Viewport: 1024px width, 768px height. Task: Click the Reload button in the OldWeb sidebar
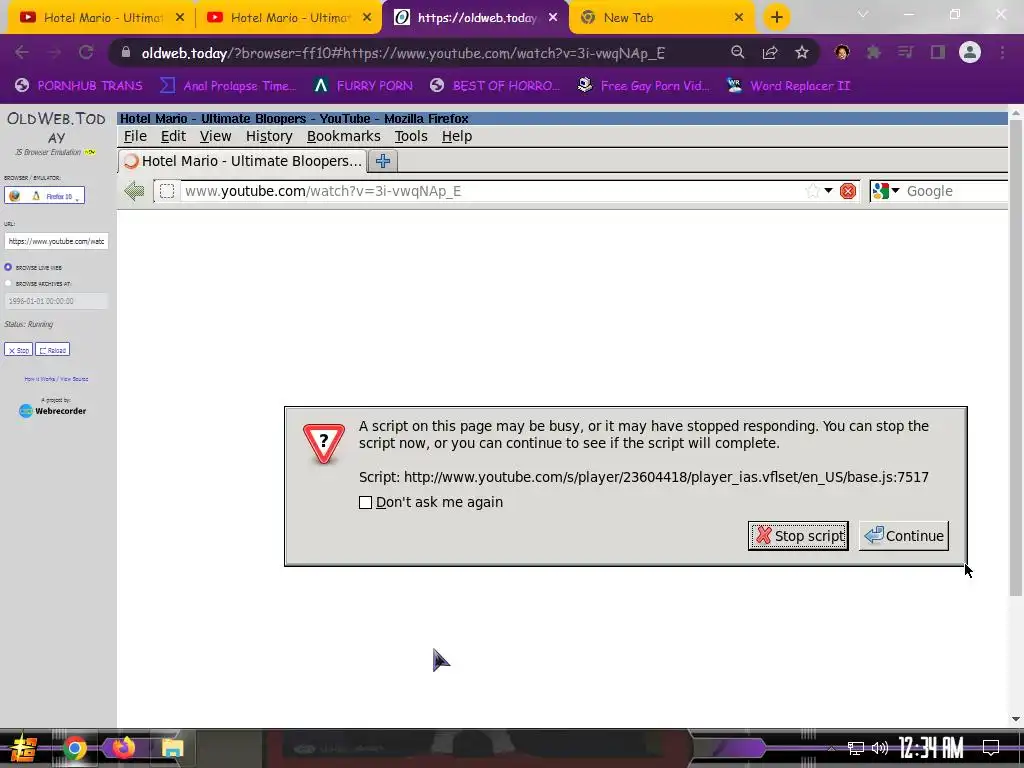[x=52, y=350]
